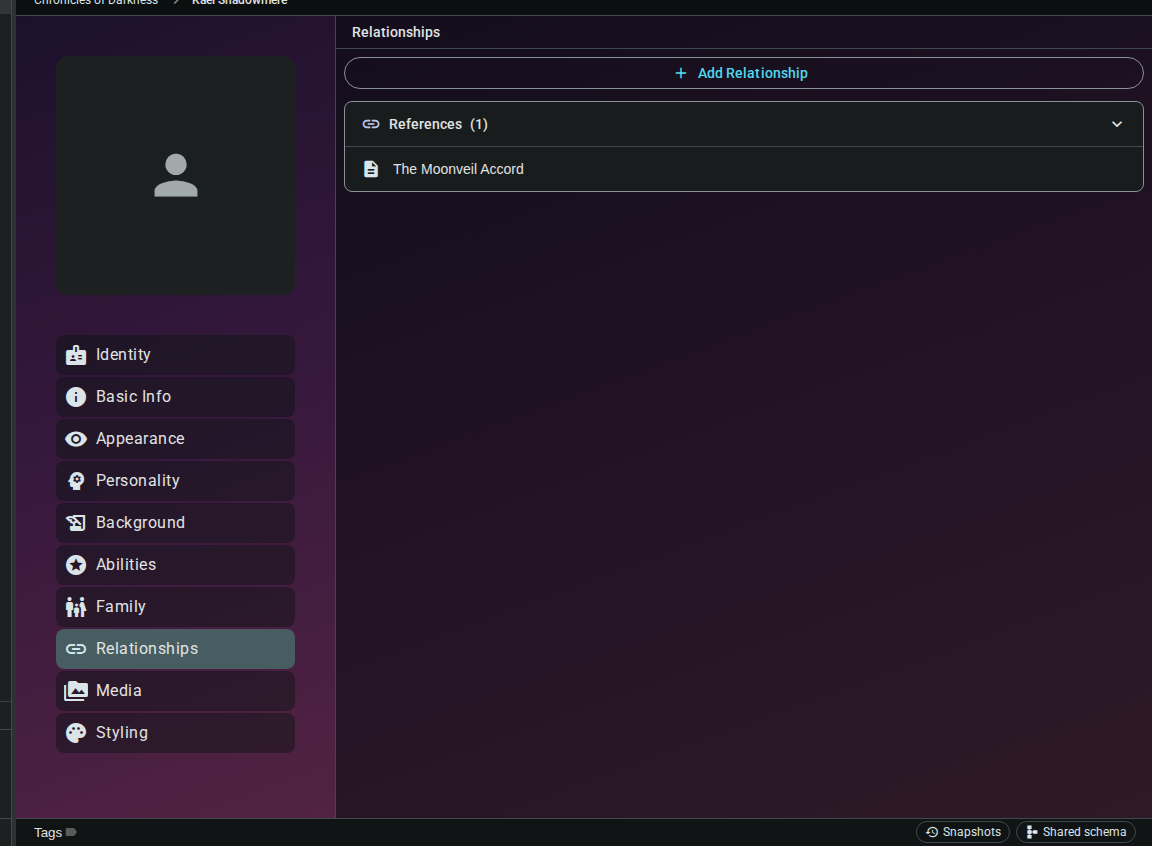Switch to the Basic Info section
Image resolution: width=1152 pixels, height=846 pixels.
pos(176,397)
